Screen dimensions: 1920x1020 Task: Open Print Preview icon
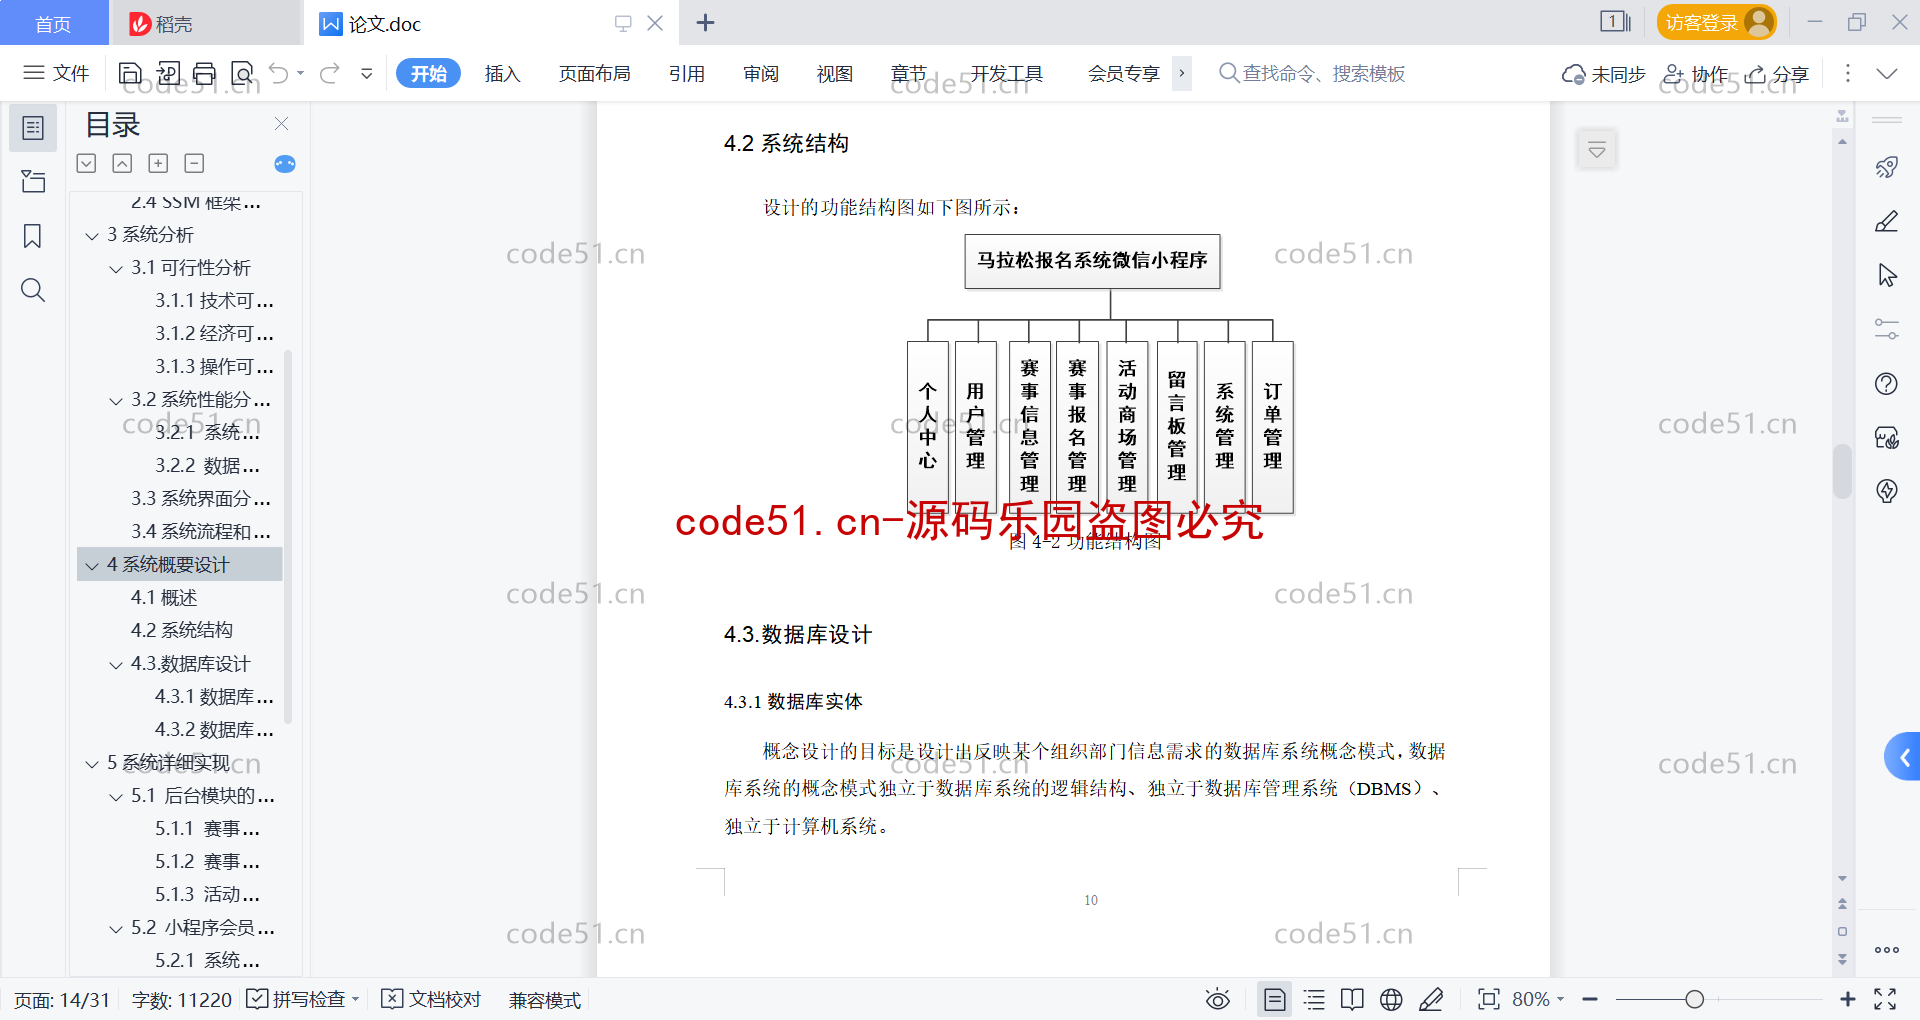[x=242, y=73]
